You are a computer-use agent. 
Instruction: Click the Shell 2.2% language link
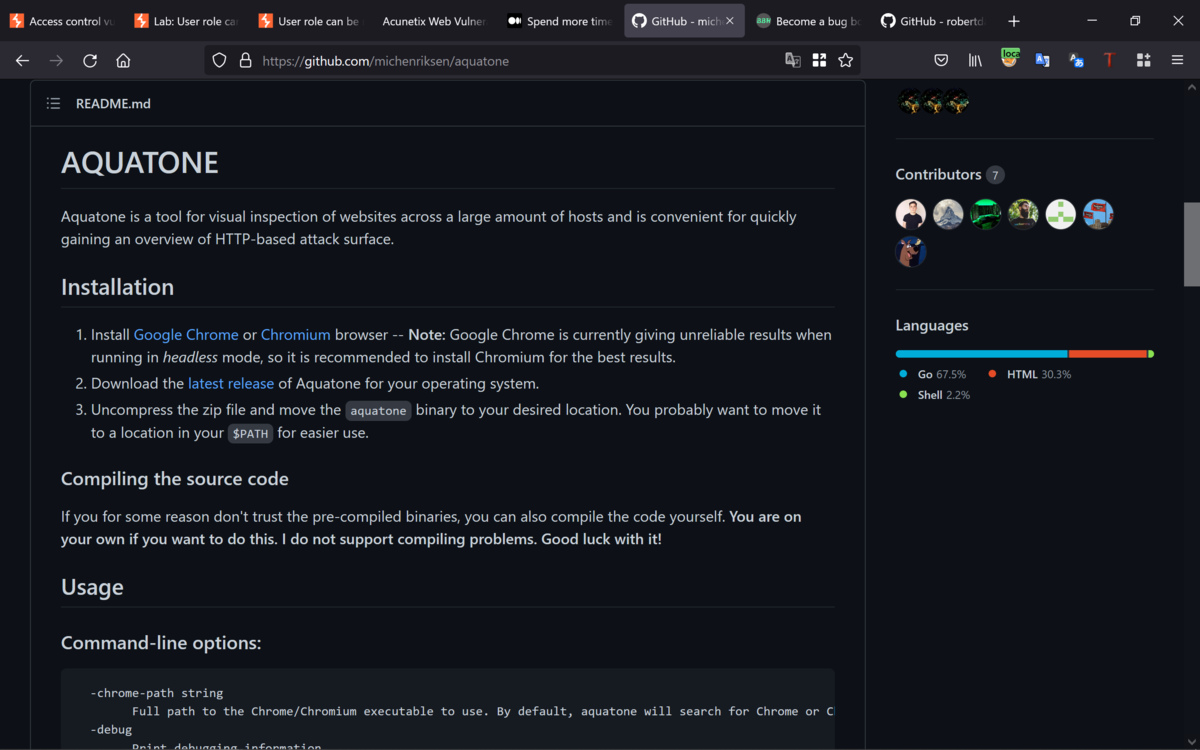coord(934,395)
